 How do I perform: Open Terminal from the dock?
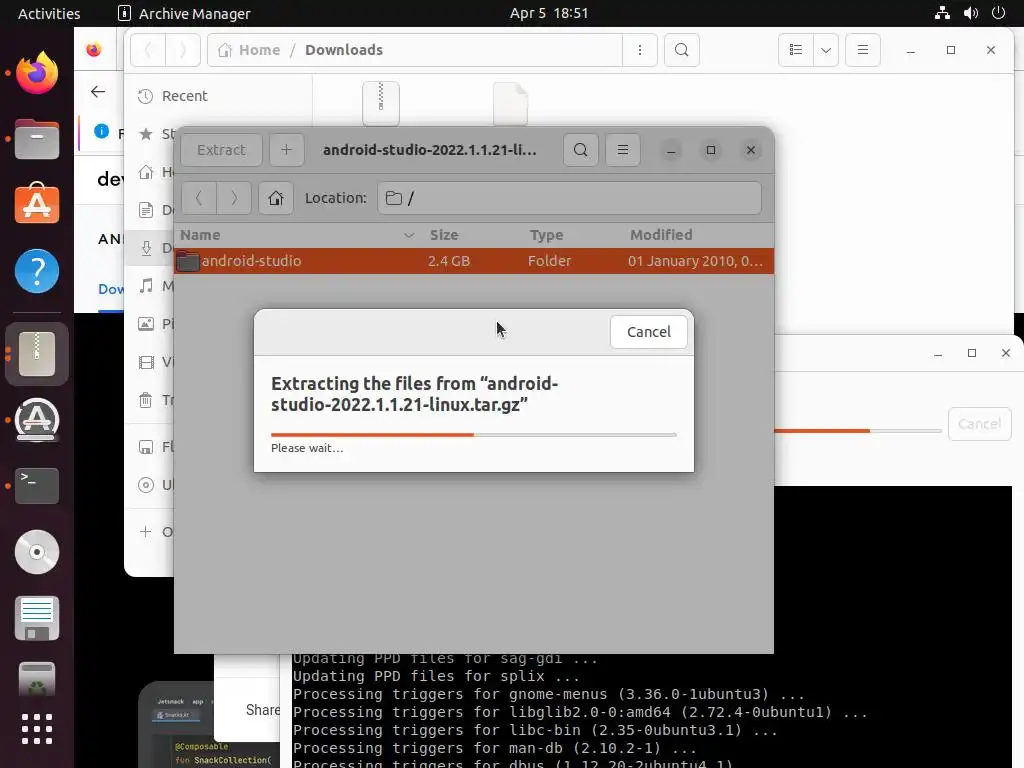37,485
